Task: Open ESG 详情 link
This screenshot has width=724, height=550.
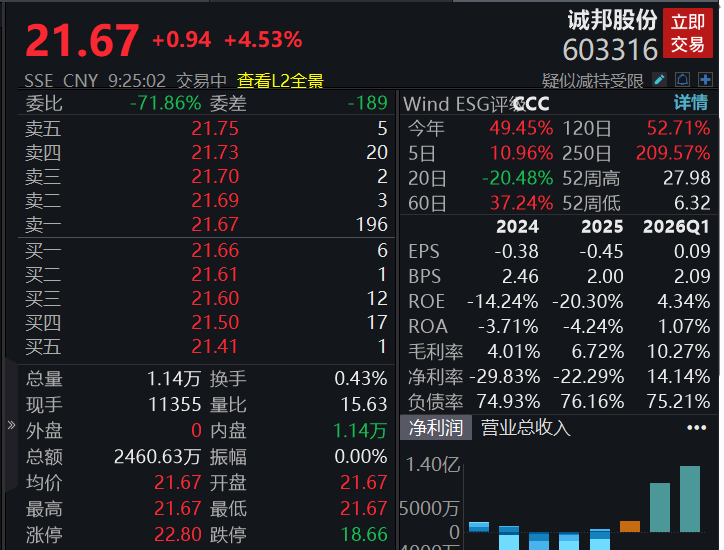Action: click(x=691, y=103)
